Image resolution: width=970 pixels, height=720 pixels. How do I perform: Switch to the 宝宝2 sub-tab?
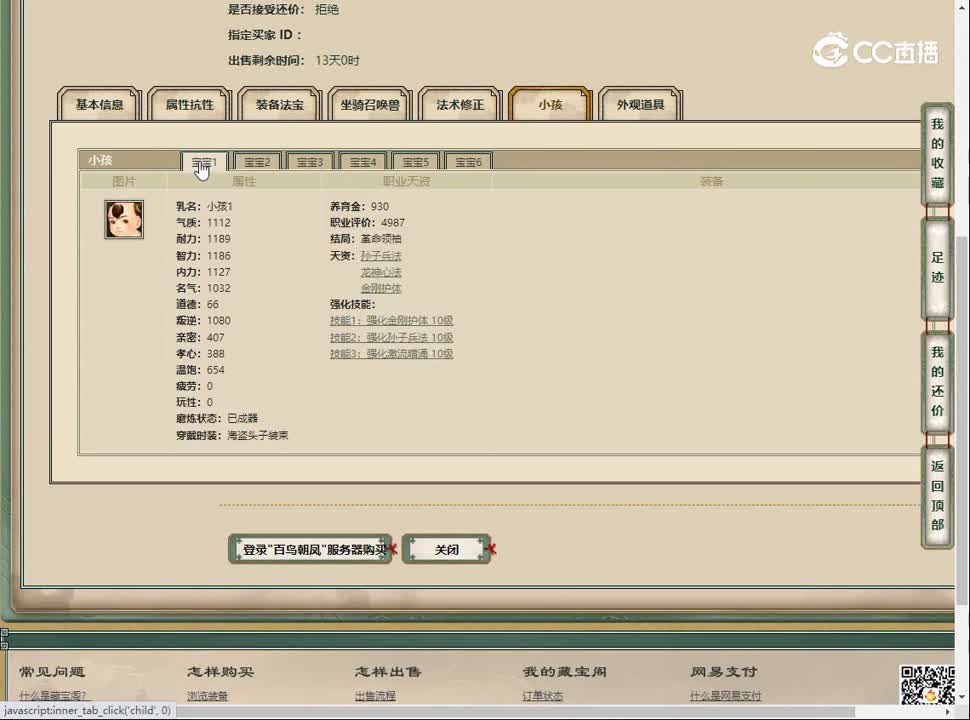click(x=257, y=162)
